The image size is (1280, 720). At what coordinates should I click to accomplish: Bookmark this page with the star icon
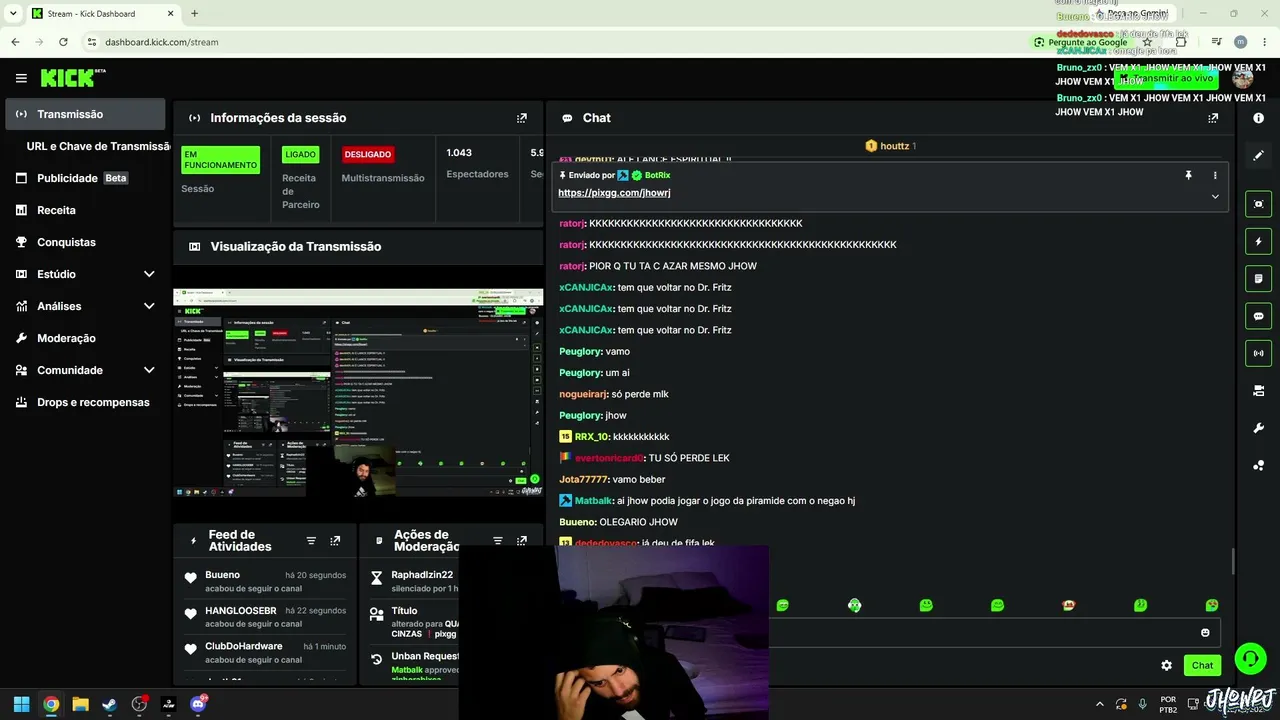[x=1148, y=42]
